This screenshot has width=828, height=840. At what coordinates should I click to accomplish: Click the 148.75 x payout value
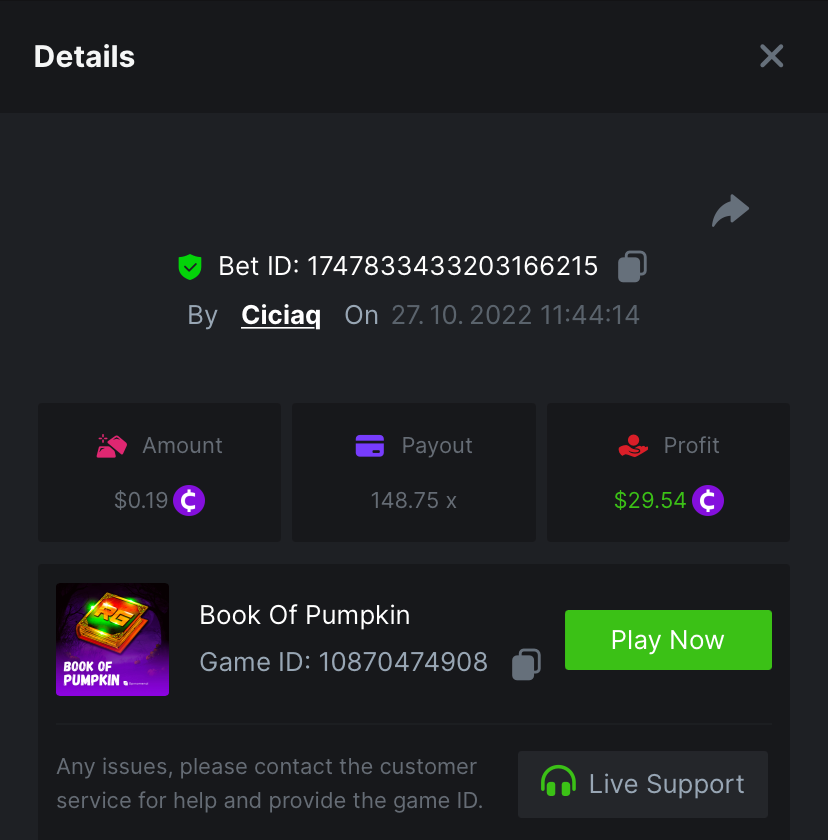coord(413,500)
